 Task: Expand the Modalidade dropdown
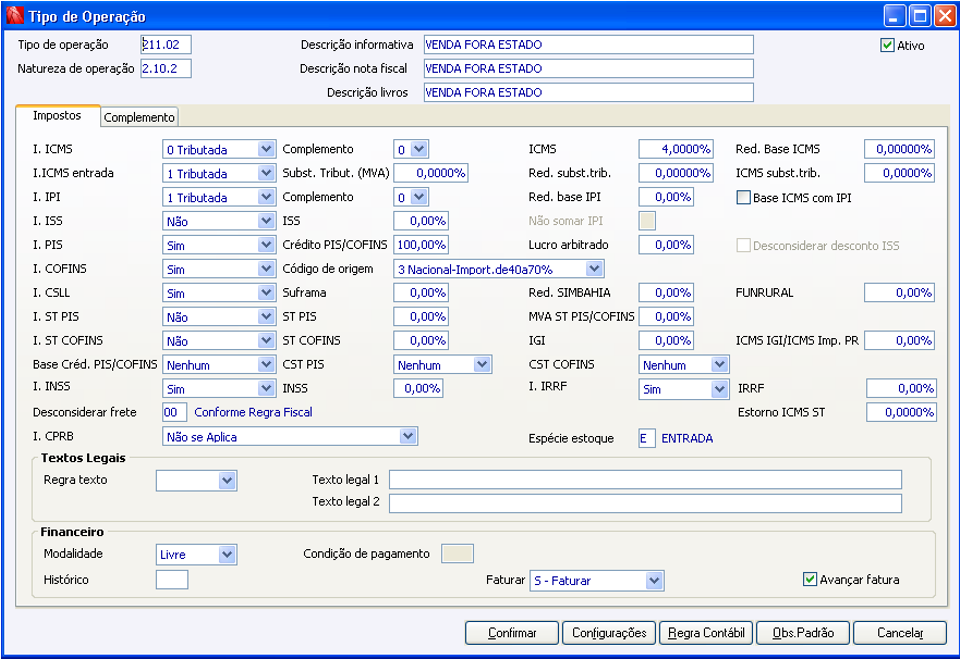coord(227,554)
